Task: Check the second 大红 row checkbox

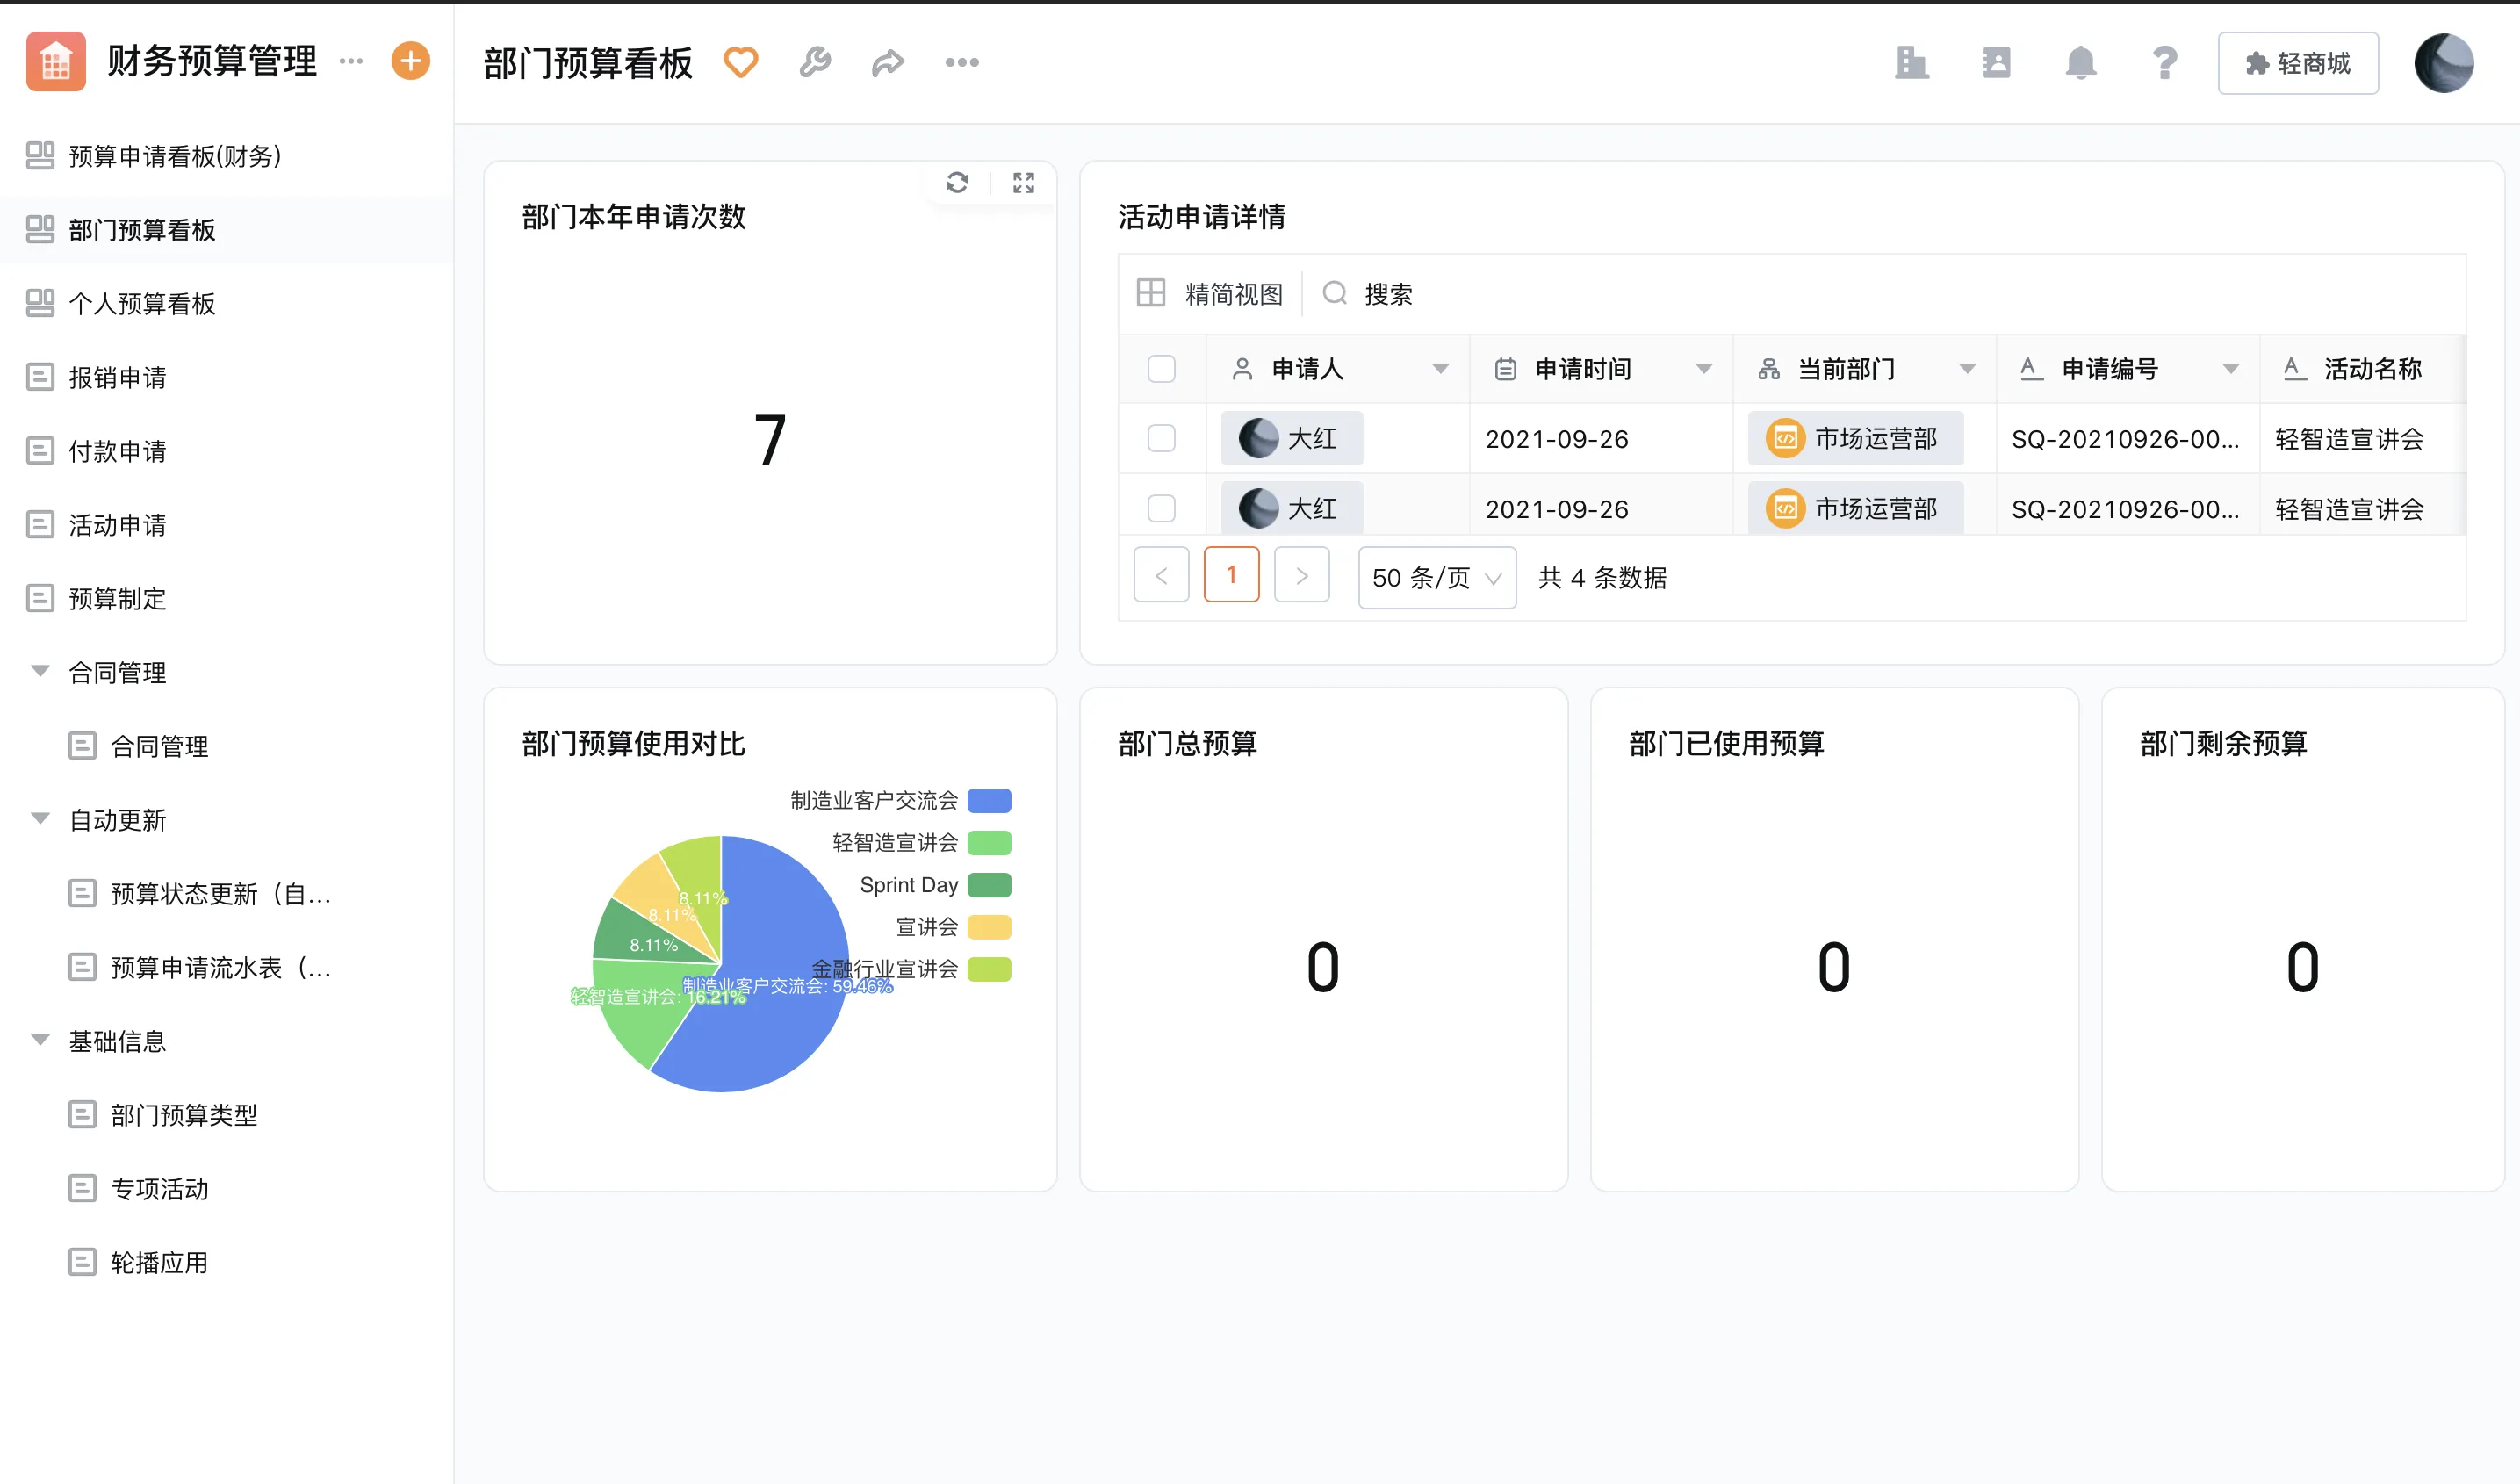Action: (1161, 508)
